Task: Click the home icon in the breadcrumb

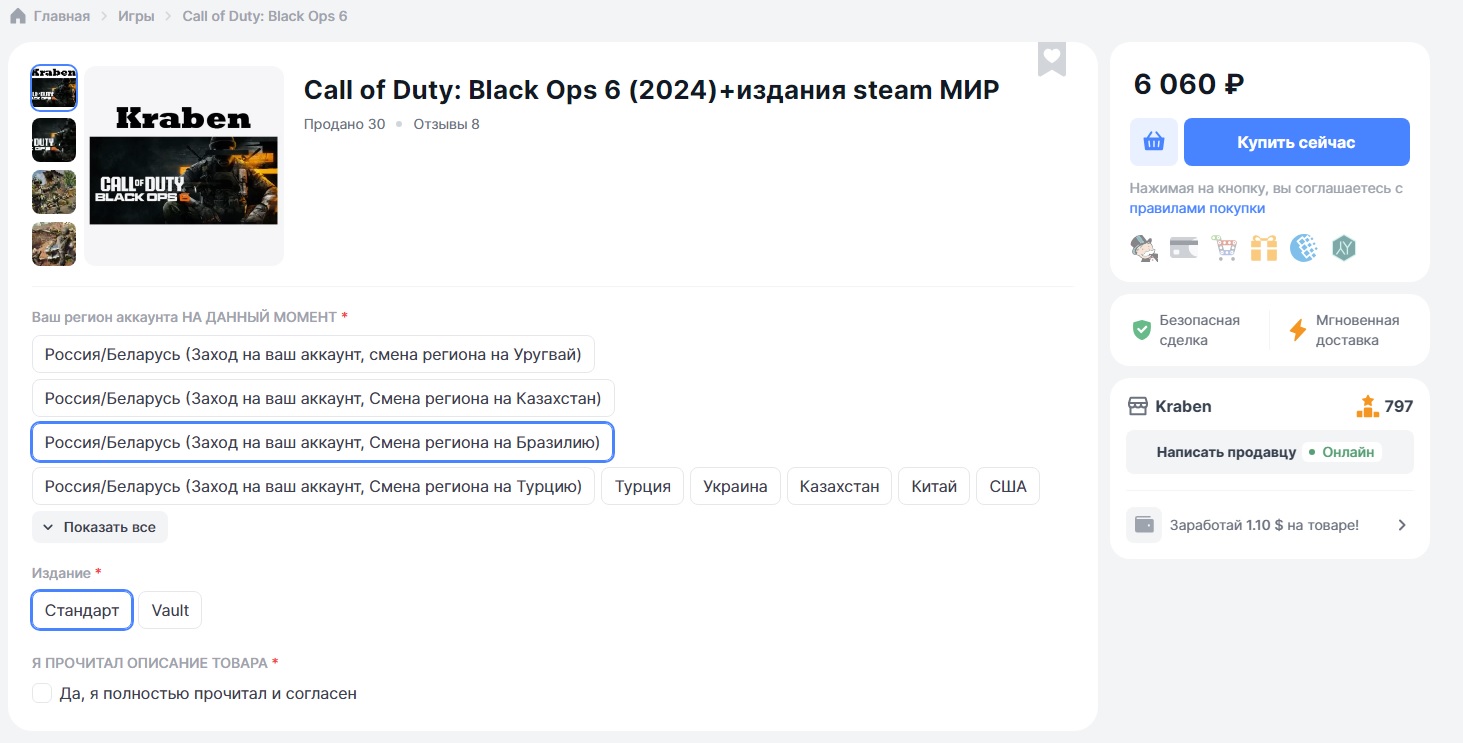Action: pyautogui.click(x=18, y=16)
